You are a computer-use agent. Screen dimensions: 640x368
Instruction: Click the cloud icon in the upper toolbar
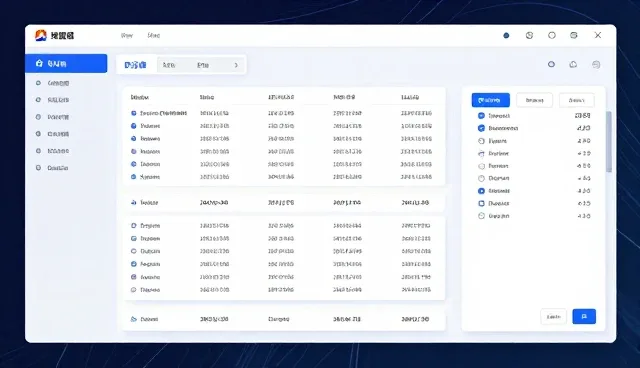click(573, 64)
